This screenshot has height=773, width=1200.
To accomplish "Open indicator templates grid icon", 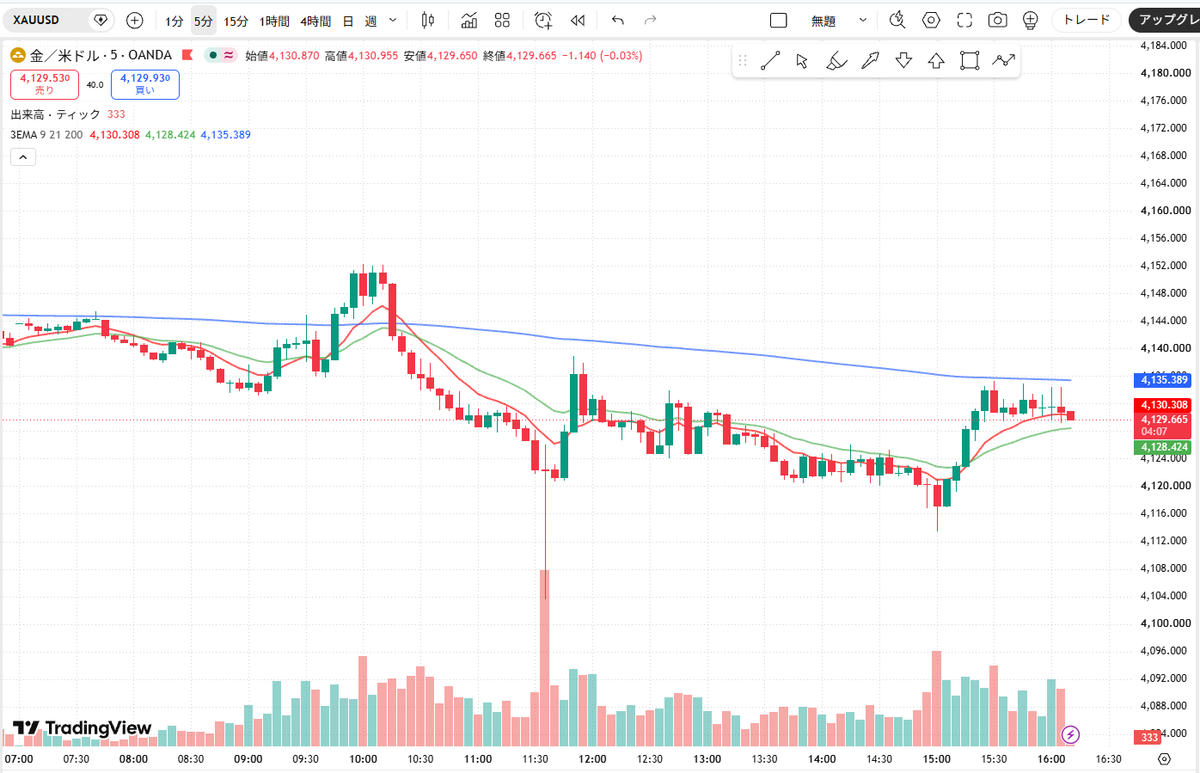I will (502, 20).
